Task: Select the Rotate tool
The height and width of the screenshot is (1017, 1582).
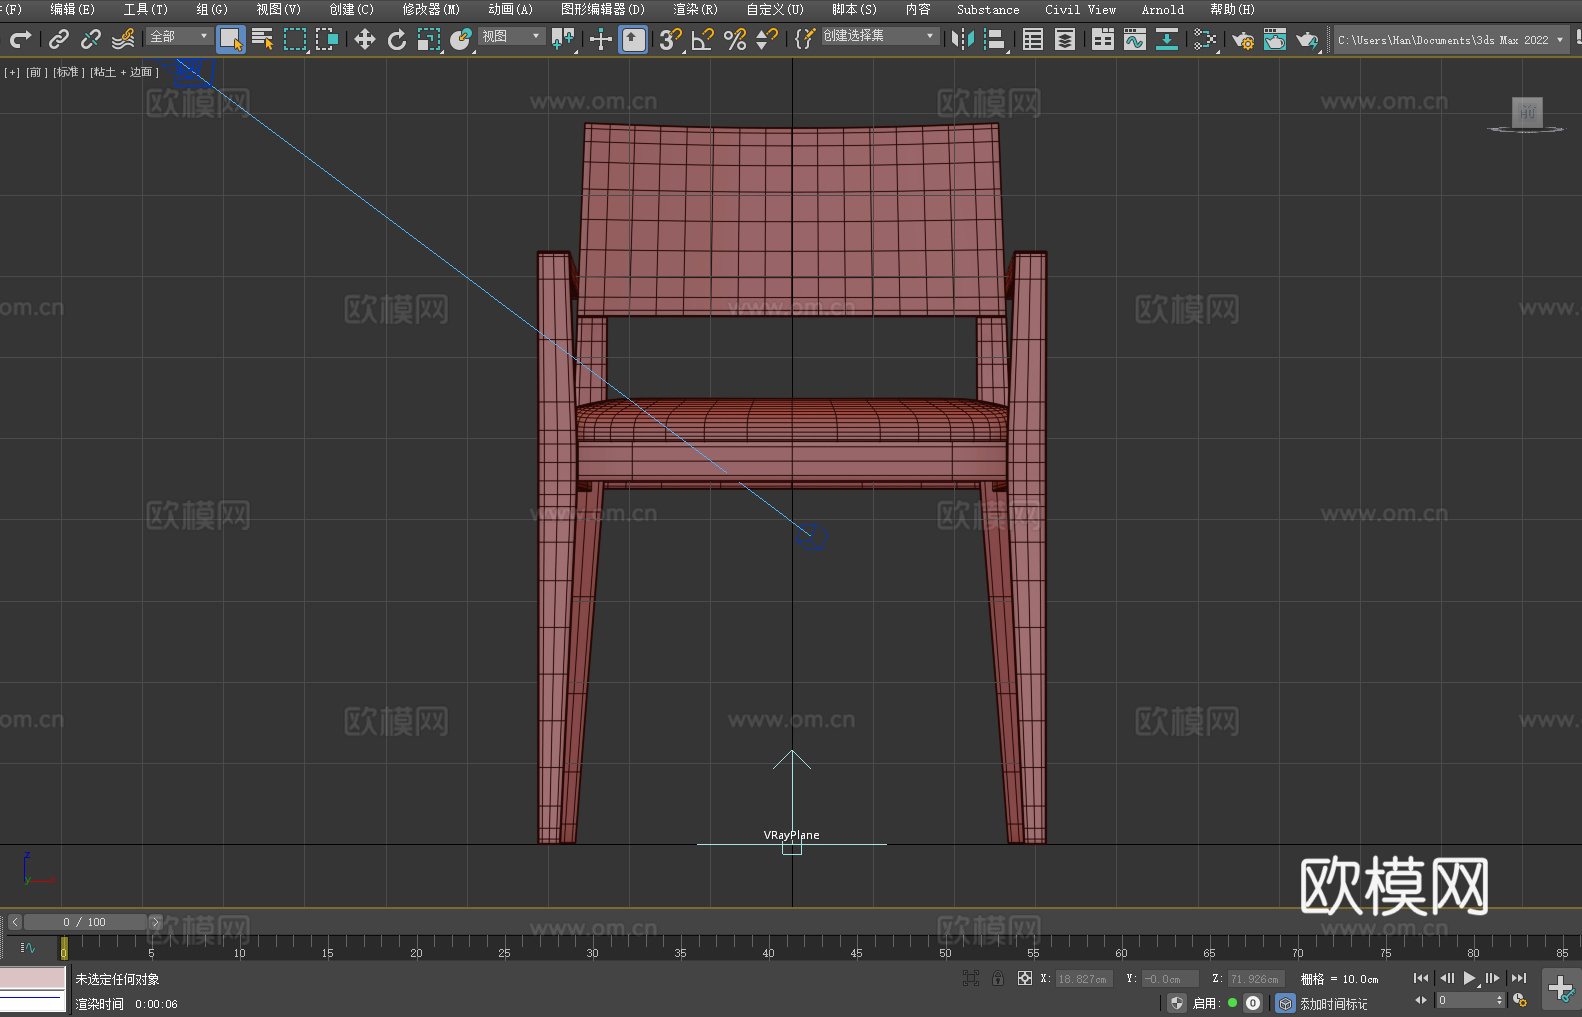Action: coord(397,39)
